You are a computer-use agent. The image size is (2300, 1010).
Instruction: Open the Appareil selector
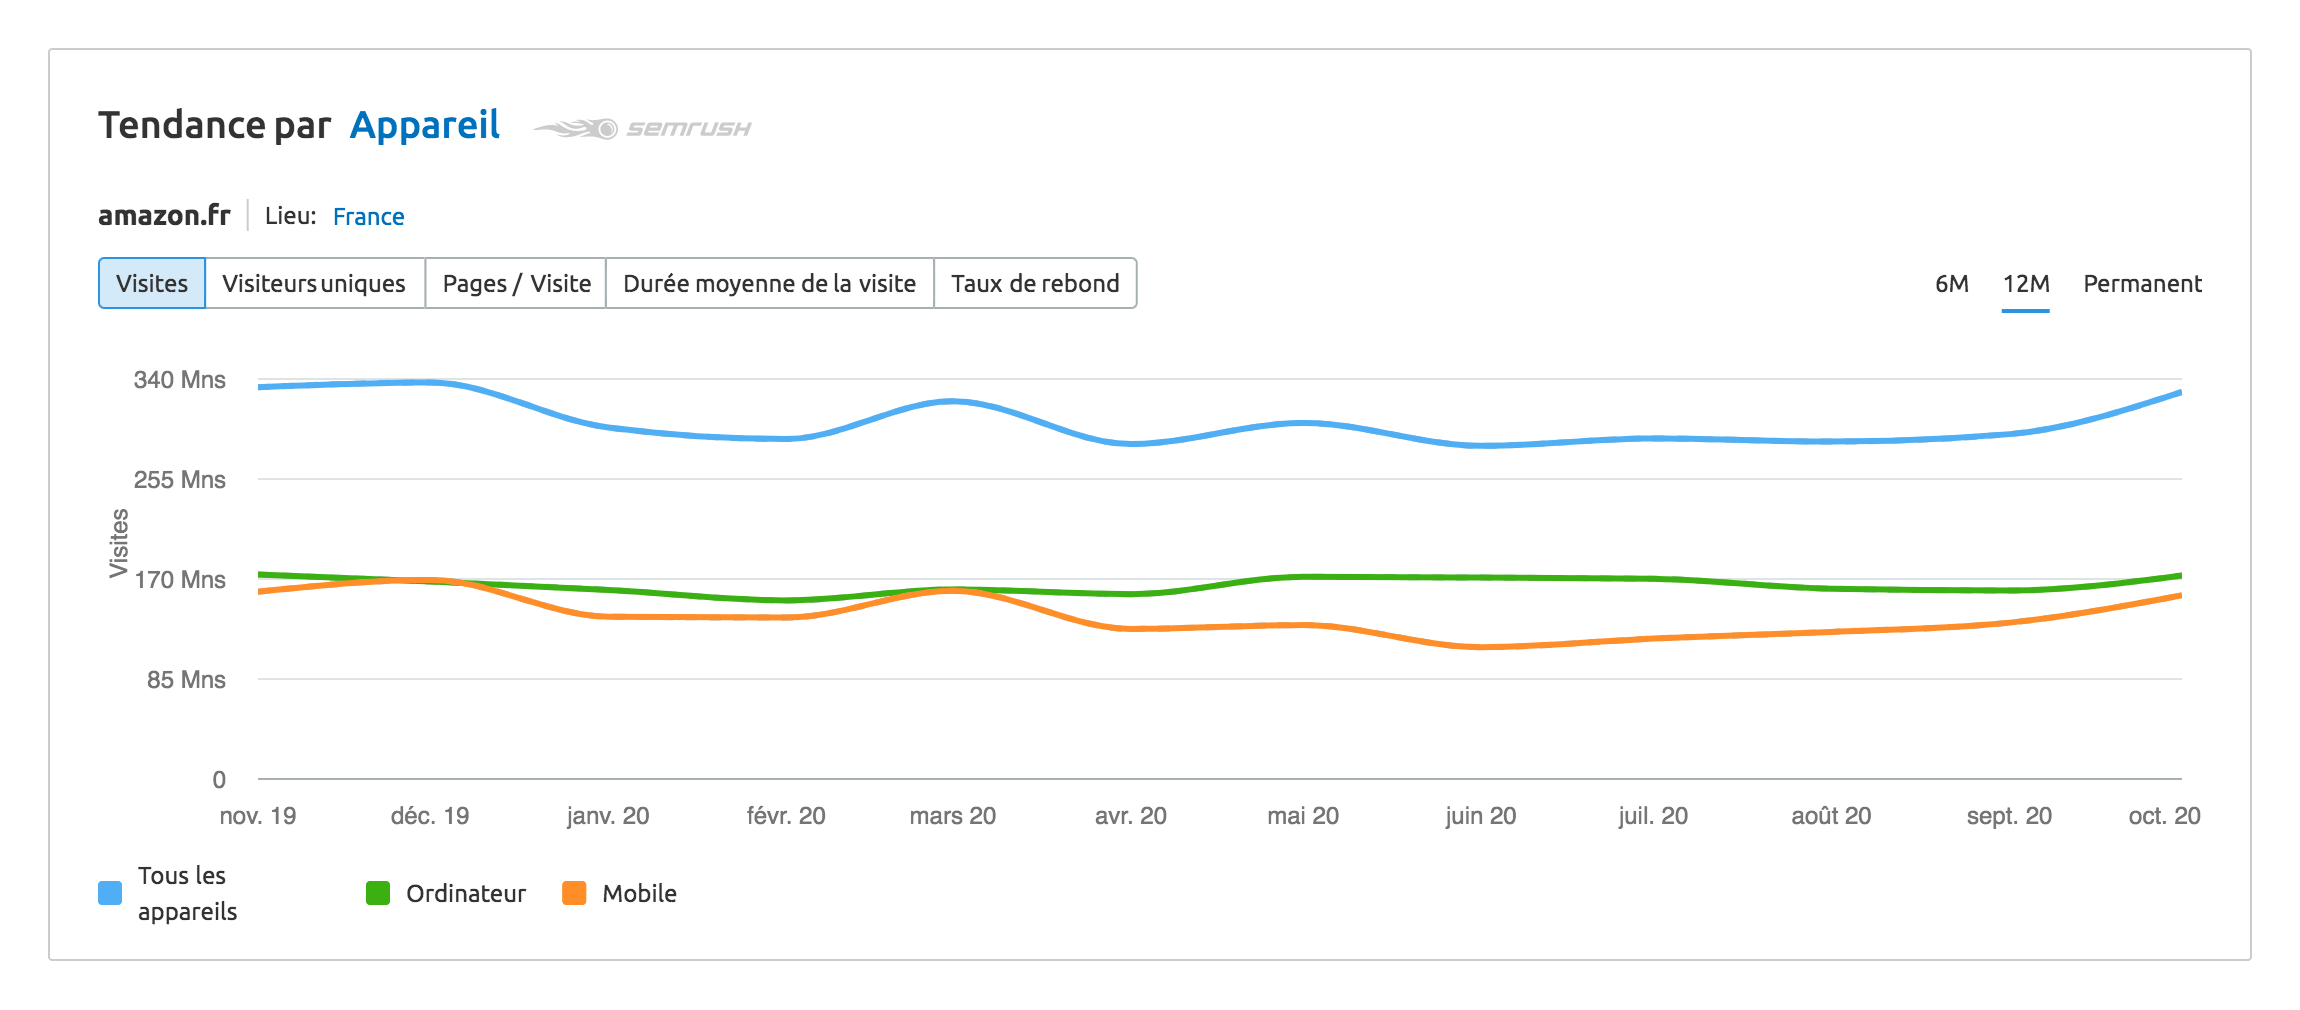[x=425, y=125]
